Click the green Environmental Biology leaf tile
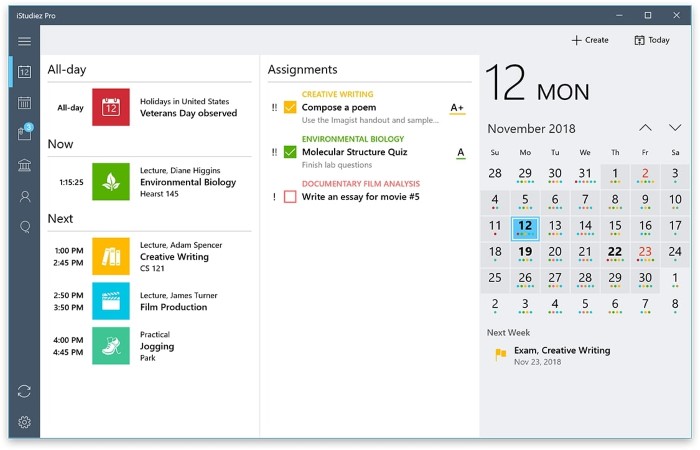The image size is (700, 450). [x=111, y=182]
